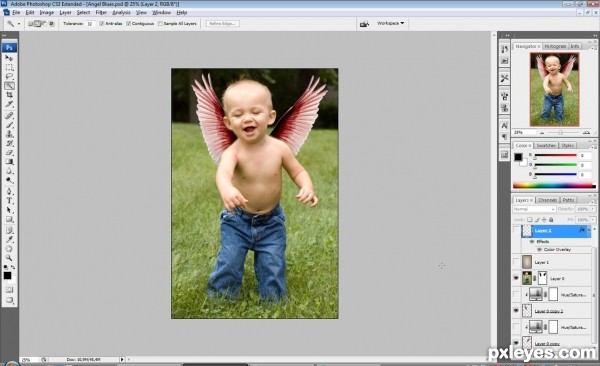Click navigator zoom in button
Image resolution: width=600 pixels, height=366 pixels.
[586, 133]
